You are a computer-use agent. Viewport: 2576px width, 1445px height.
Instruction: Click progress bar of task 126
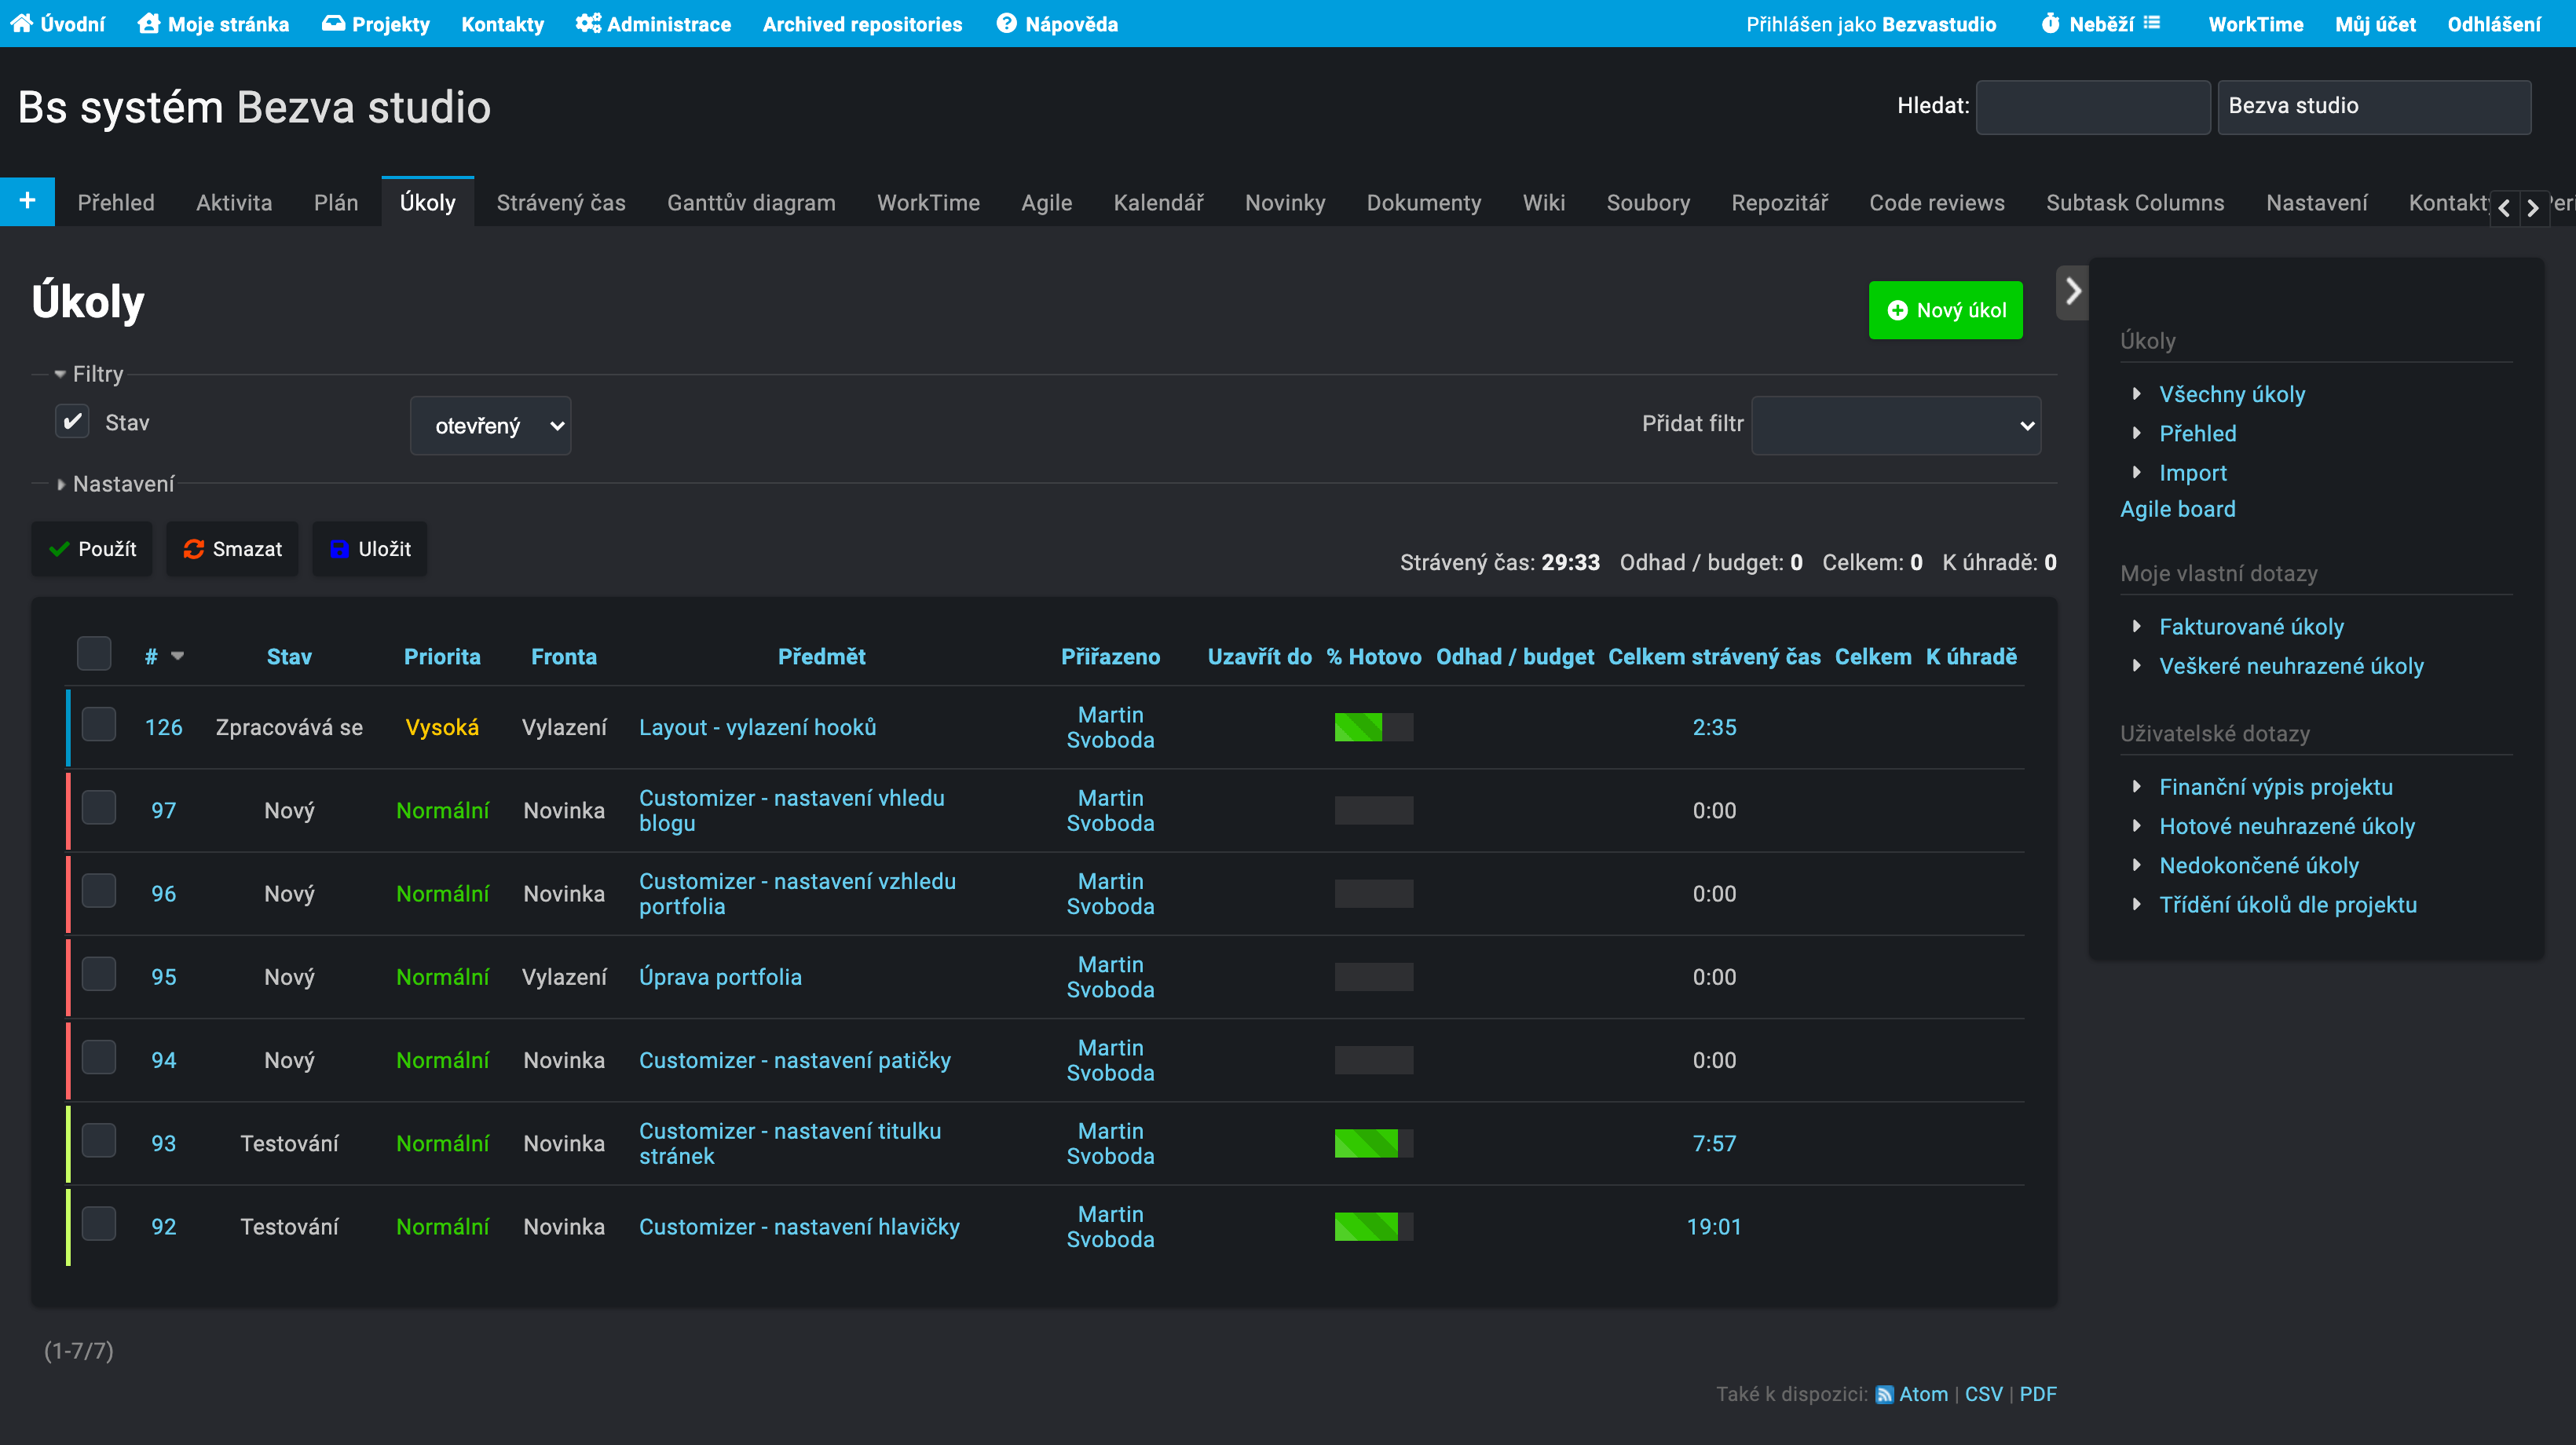pyautogui.click(x=1373, y=727)
